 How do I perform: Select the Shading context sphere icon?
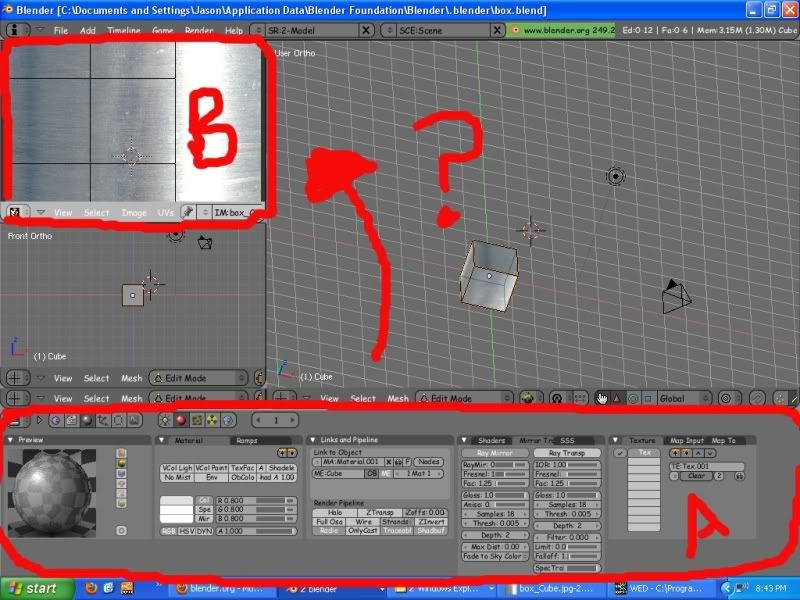click(87, 420)
